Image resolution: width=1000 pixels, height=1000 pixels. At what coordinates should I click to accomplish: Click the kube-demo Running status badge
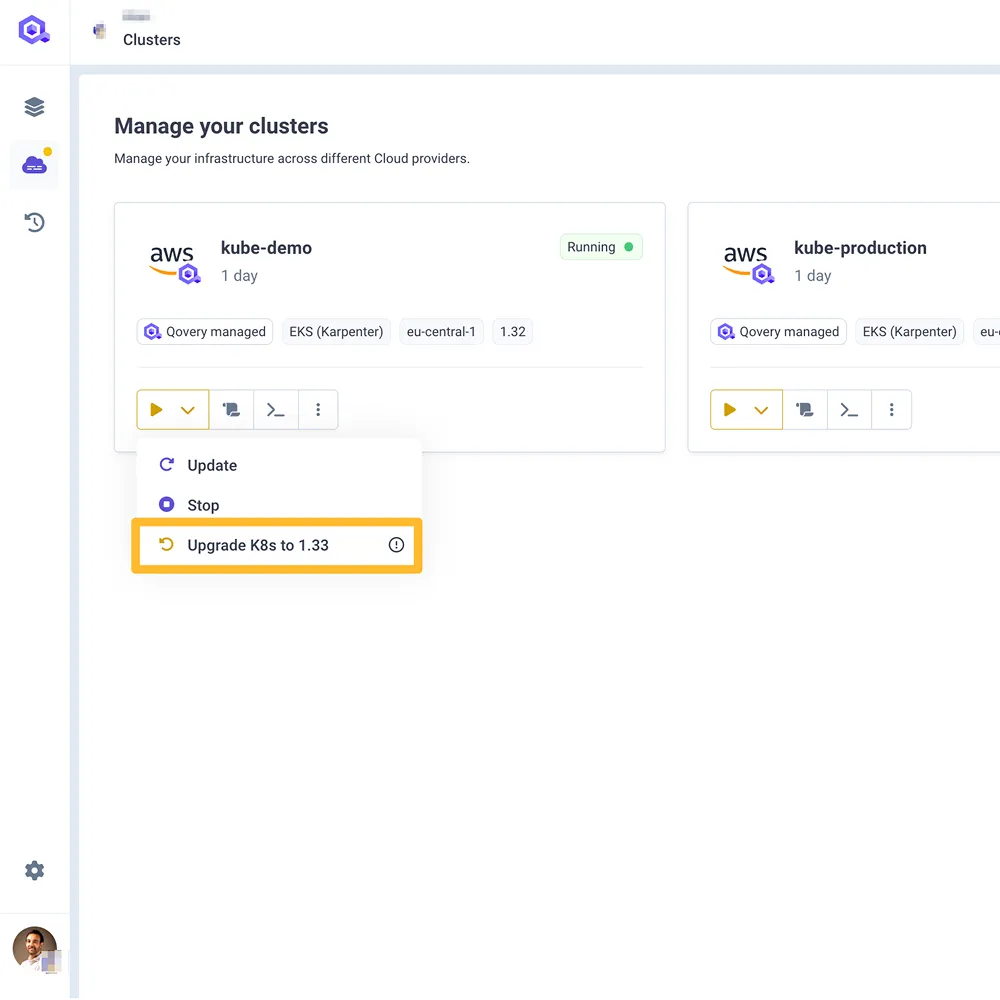click(601, 247)
